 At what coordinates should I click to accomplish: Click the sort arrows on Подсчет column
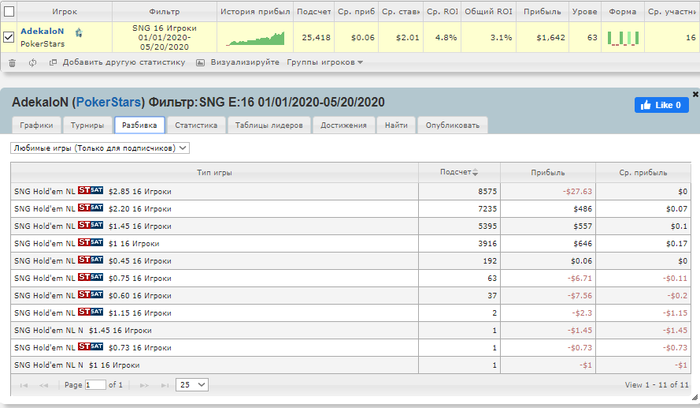(475, 172)
